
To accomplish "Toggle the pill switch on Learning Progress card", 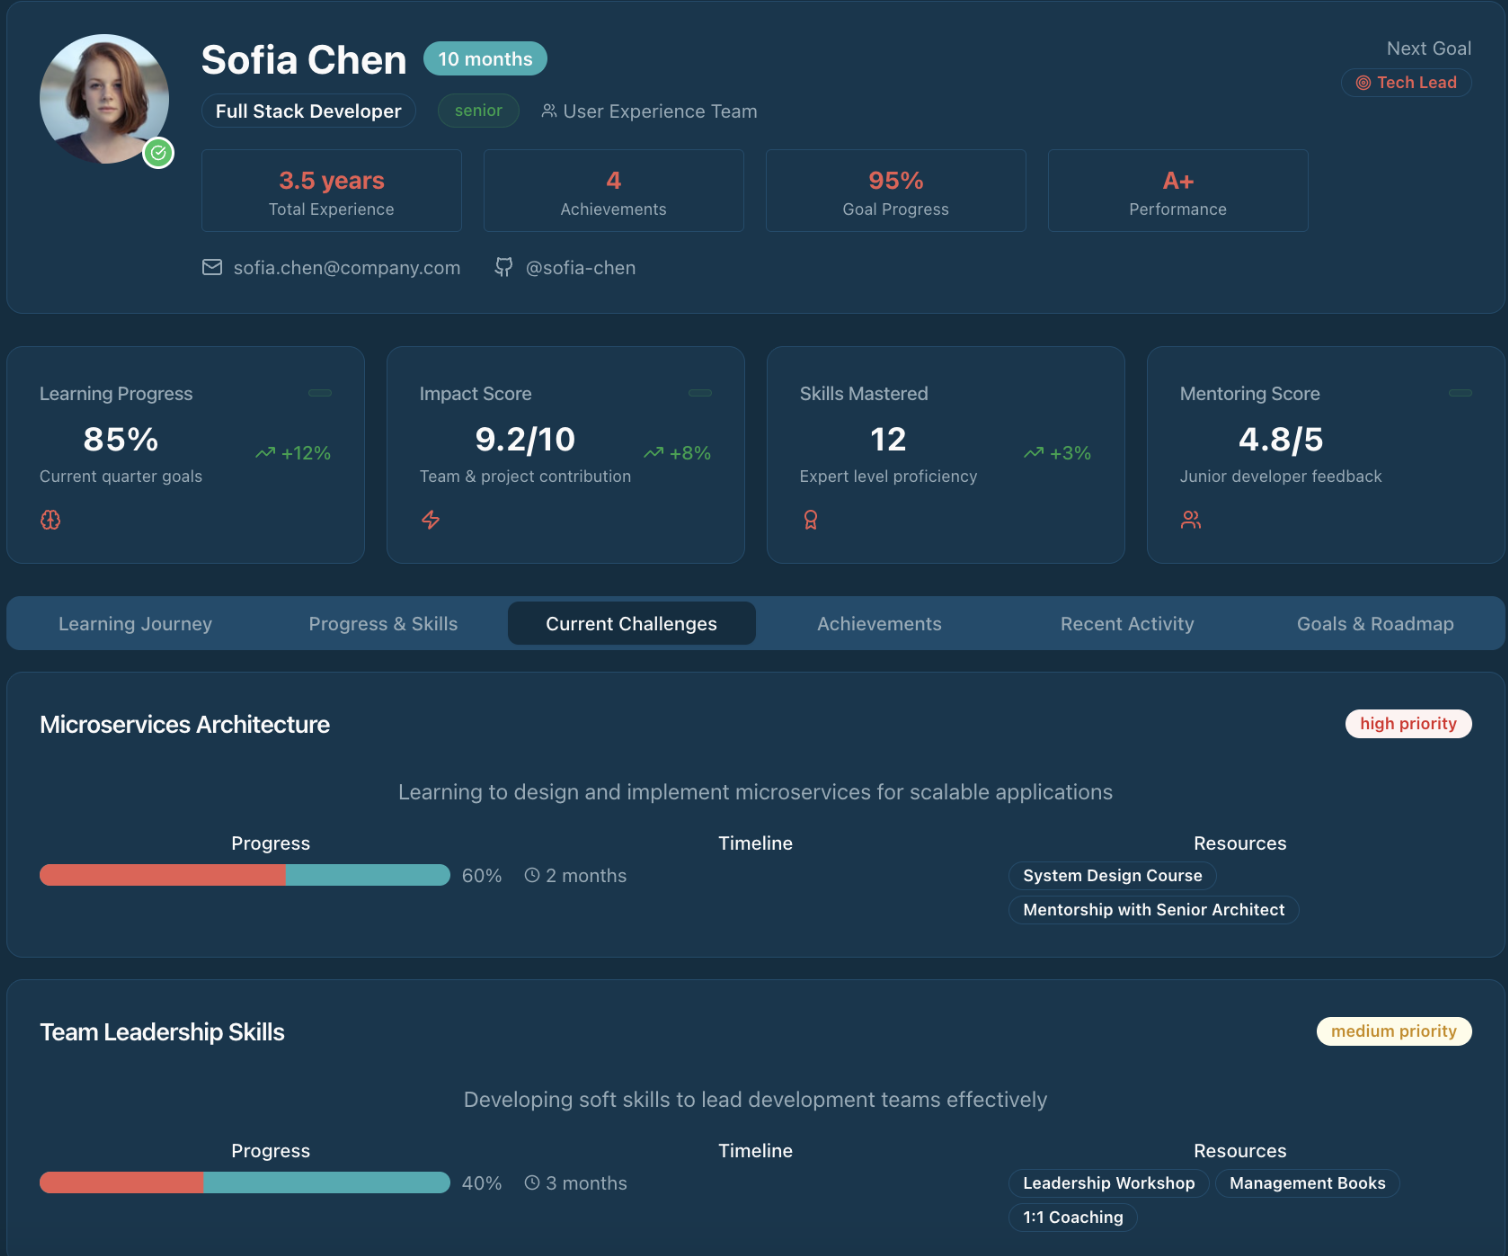I will pos(319,393).
